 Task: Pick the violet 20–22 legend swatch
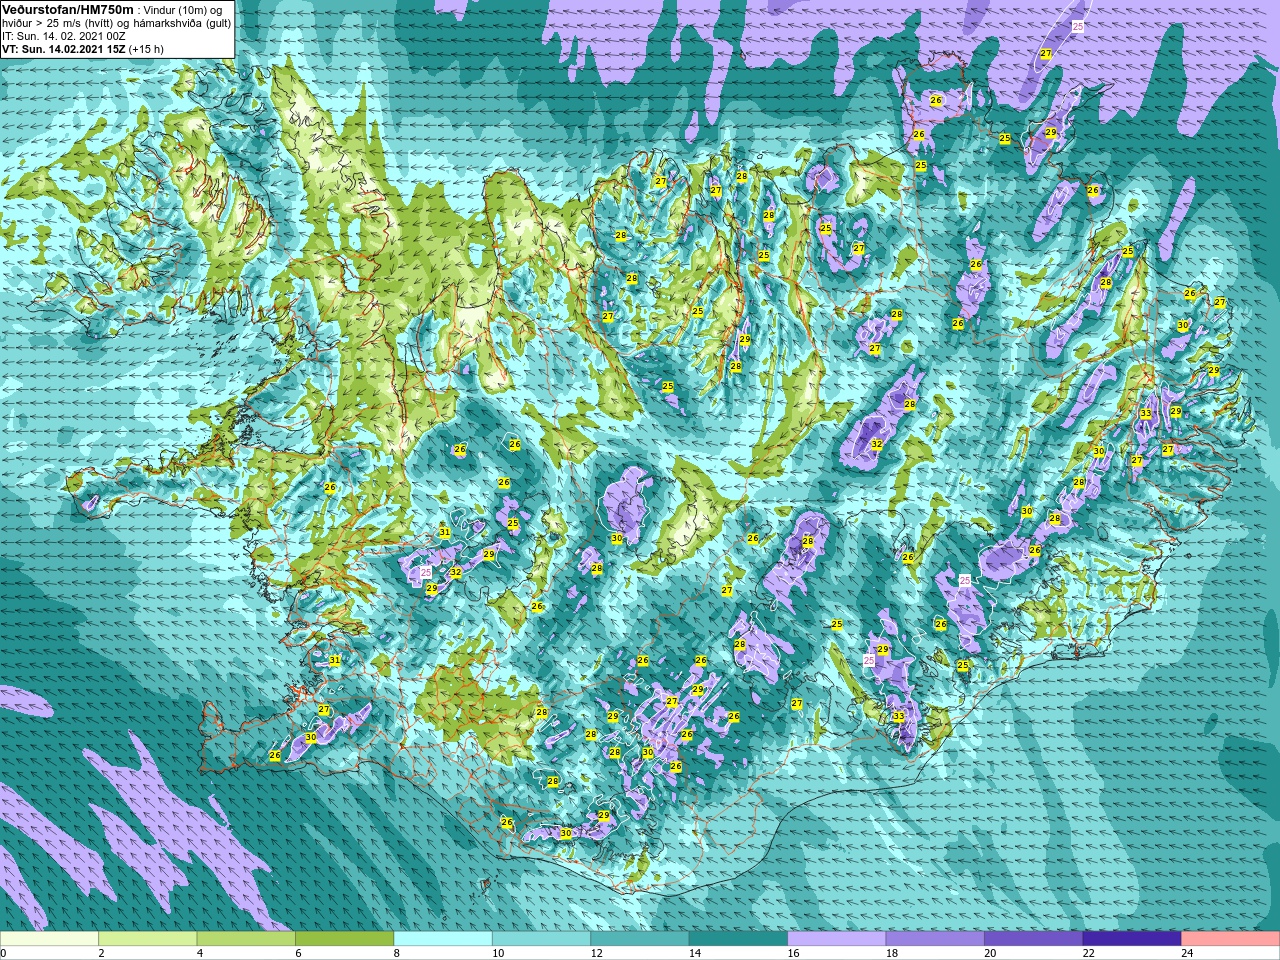(x=1034, y=938)
